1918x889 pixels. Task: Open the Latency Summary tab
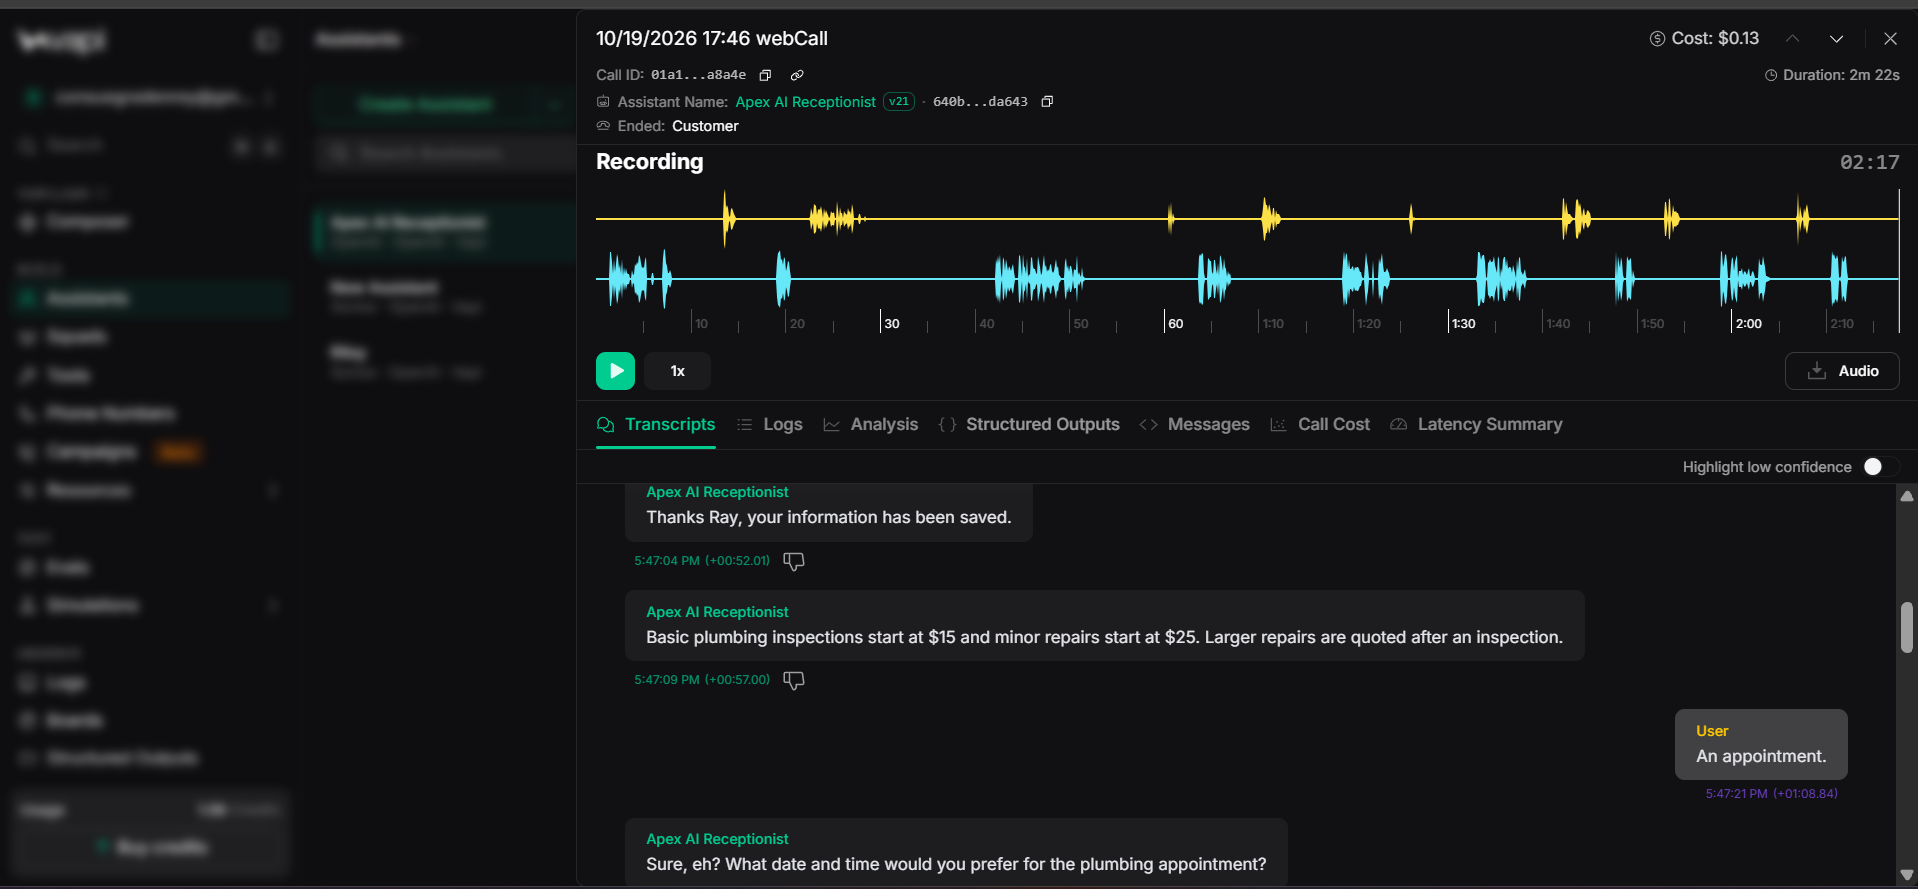click(x=1476, y=425)
